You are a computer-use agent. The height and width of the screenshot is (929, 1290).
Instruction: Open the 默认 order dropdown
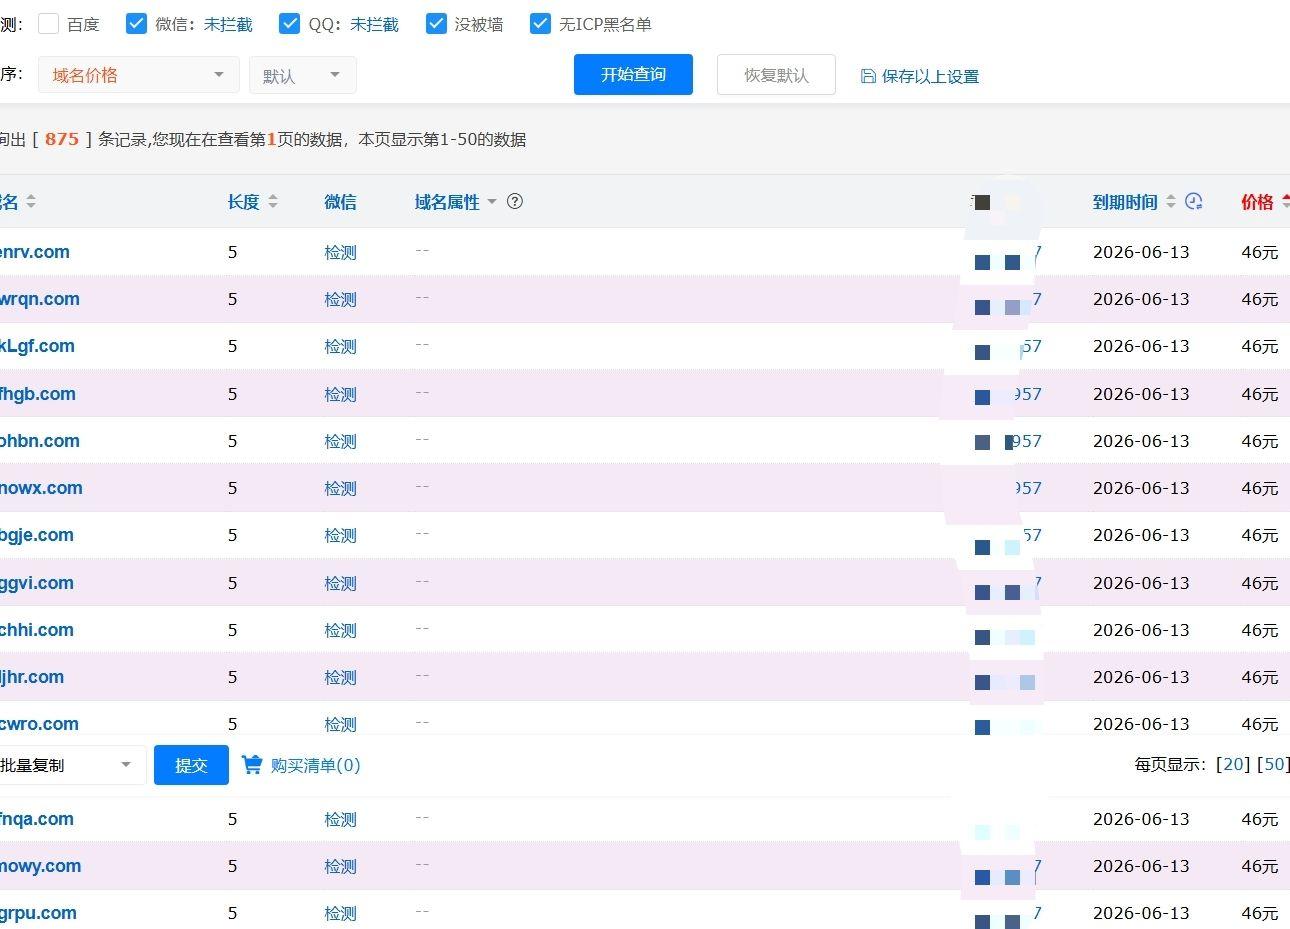(x=303, y=75)
